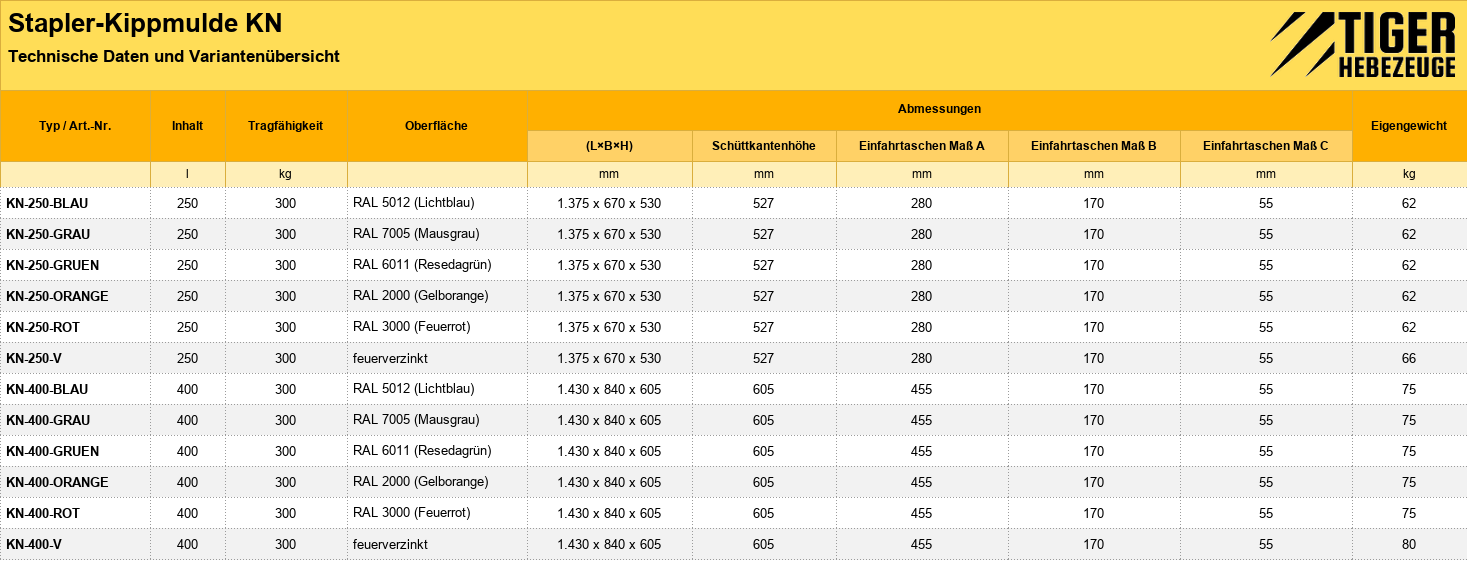Click article number KN-250-BLAU
This screenshot has height=567, width=1467.
[47, 203]
